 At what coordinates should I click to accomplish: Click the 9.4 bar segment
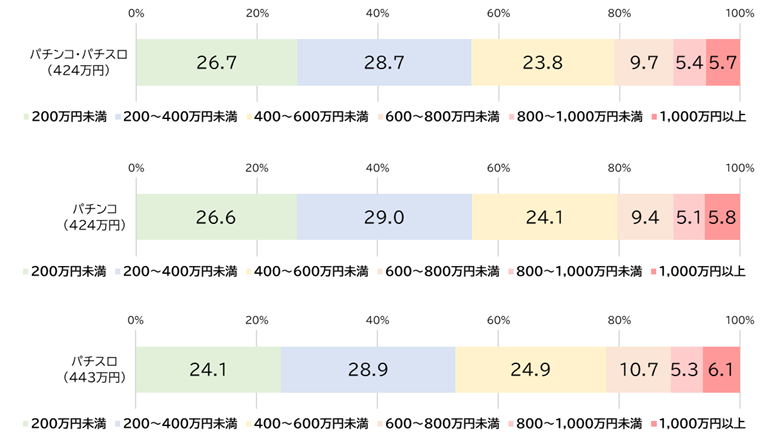point(644,217)
